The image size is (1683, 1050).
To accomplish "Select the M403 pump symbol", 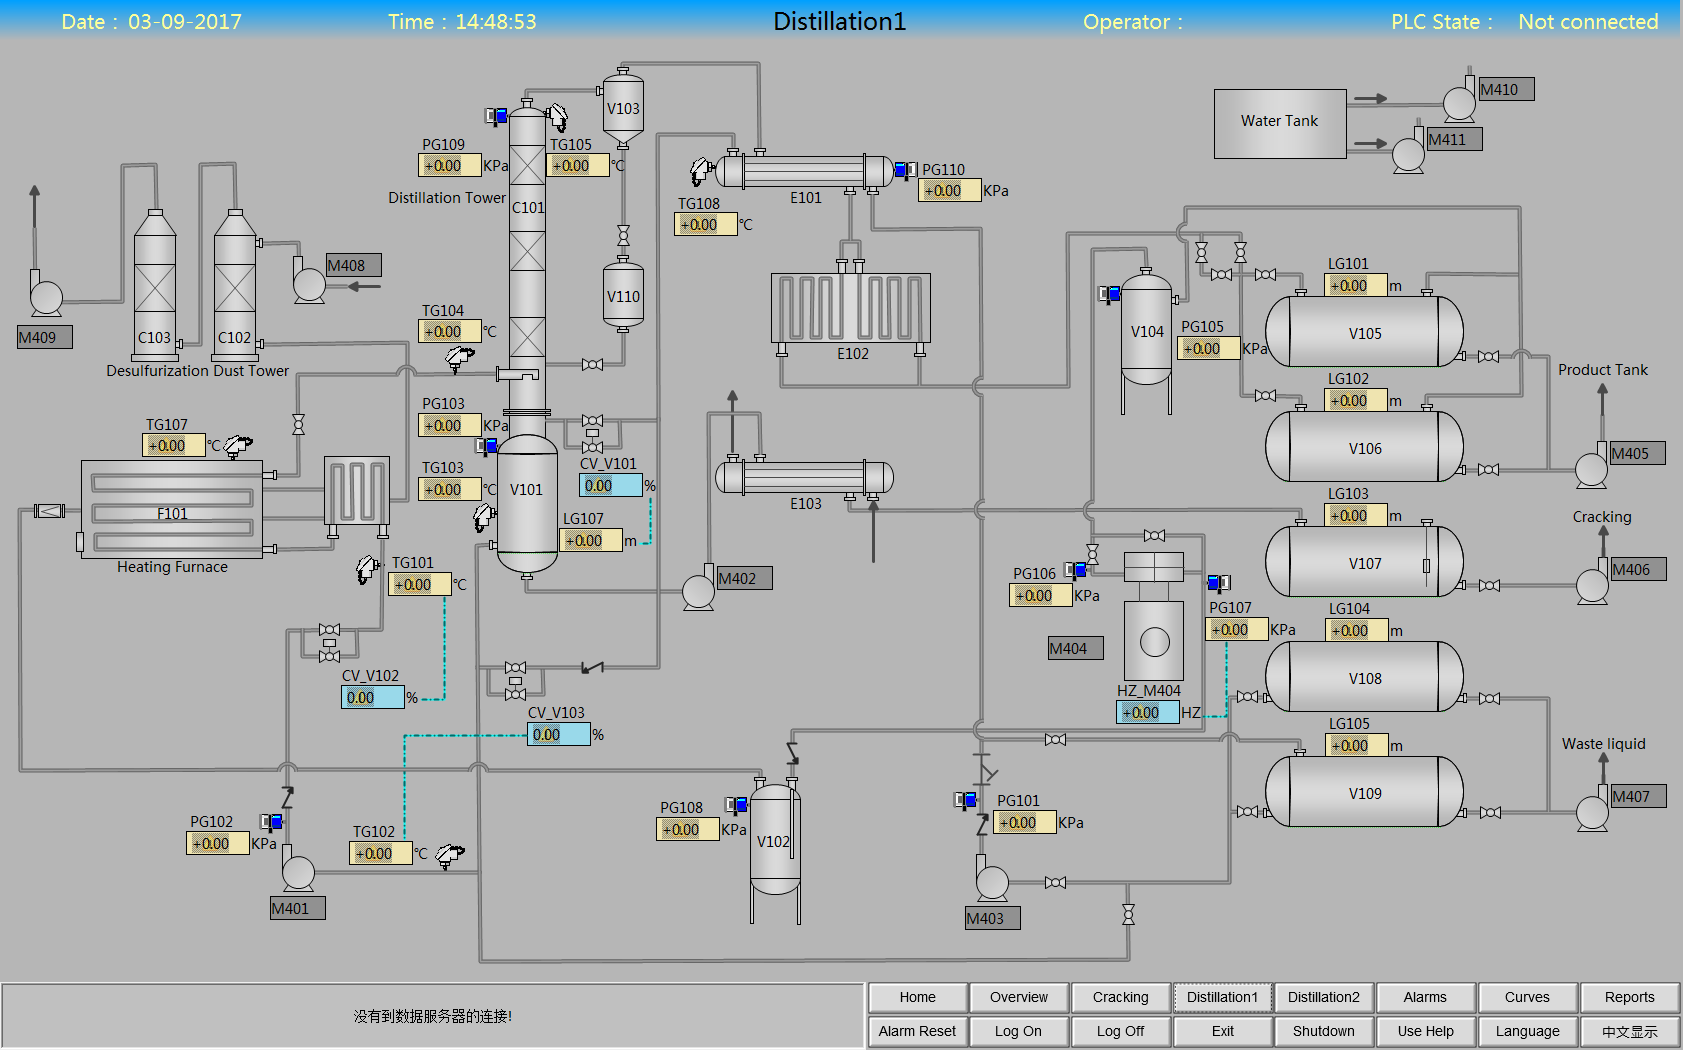I will pyautogui.click(x=991, y=882).
